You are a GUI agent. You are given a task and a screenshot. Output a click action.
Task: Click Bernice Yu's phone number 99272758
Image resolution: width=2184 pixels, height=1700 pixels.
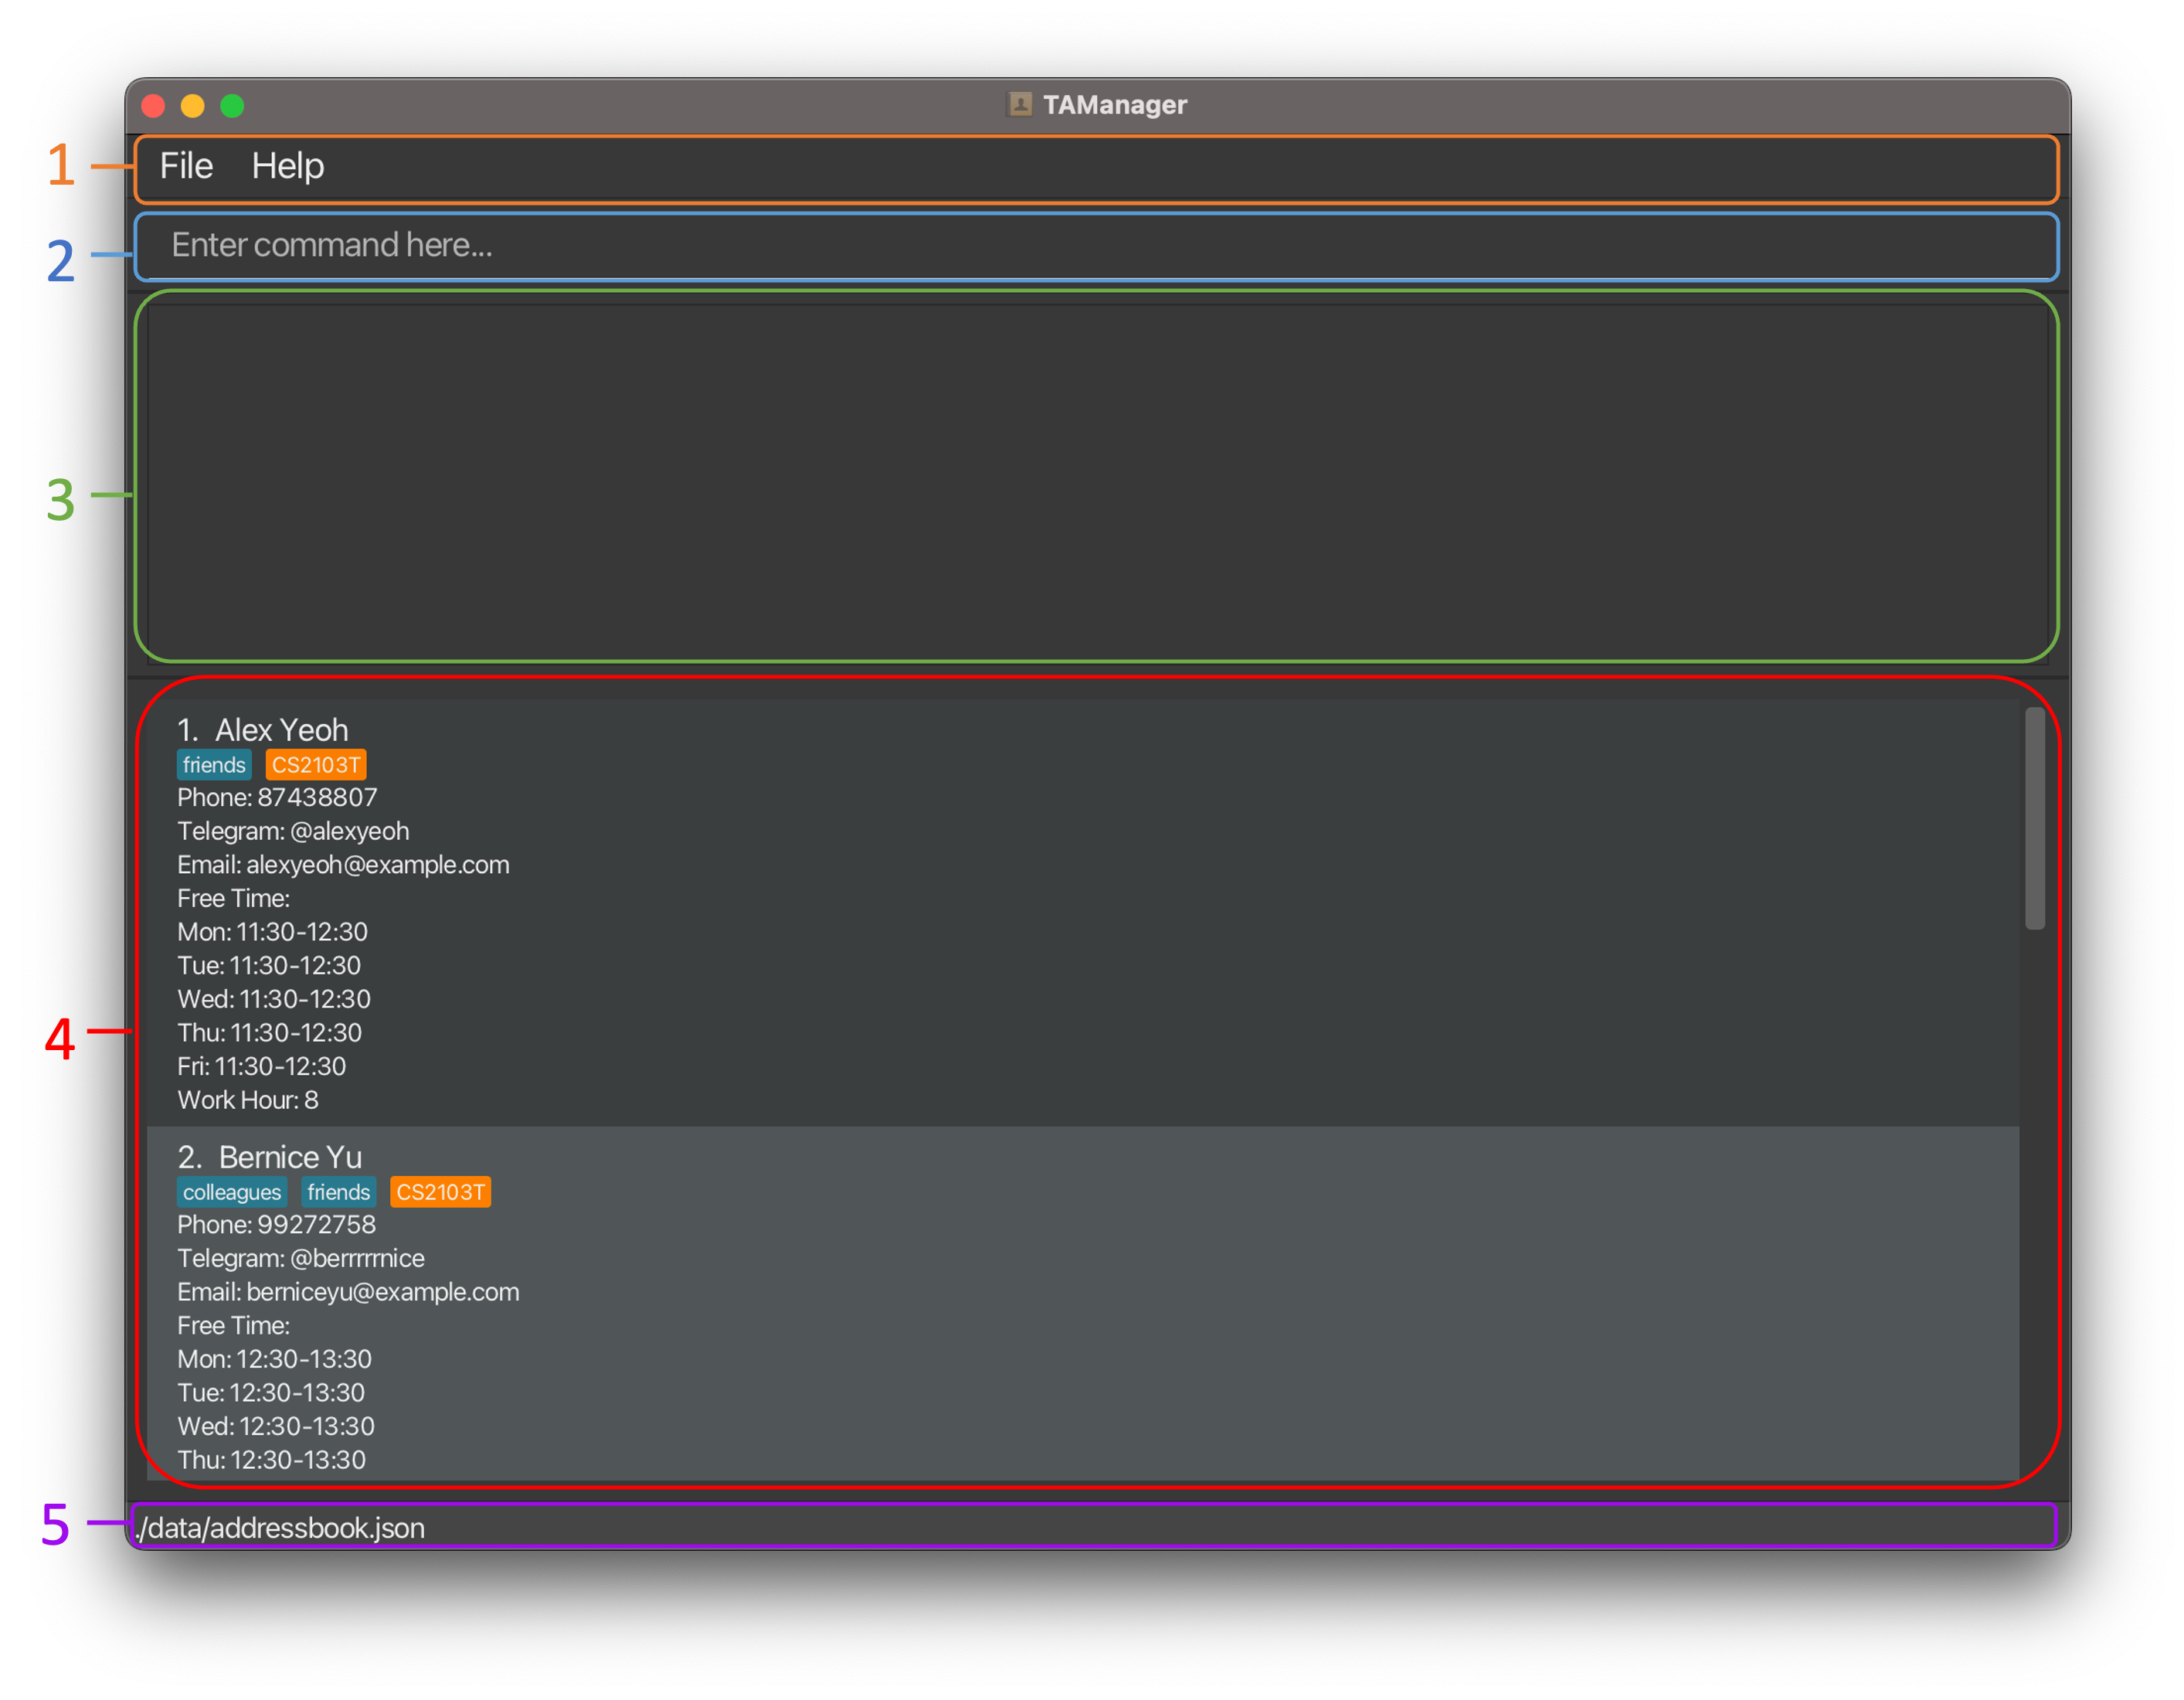point(317,1225)
